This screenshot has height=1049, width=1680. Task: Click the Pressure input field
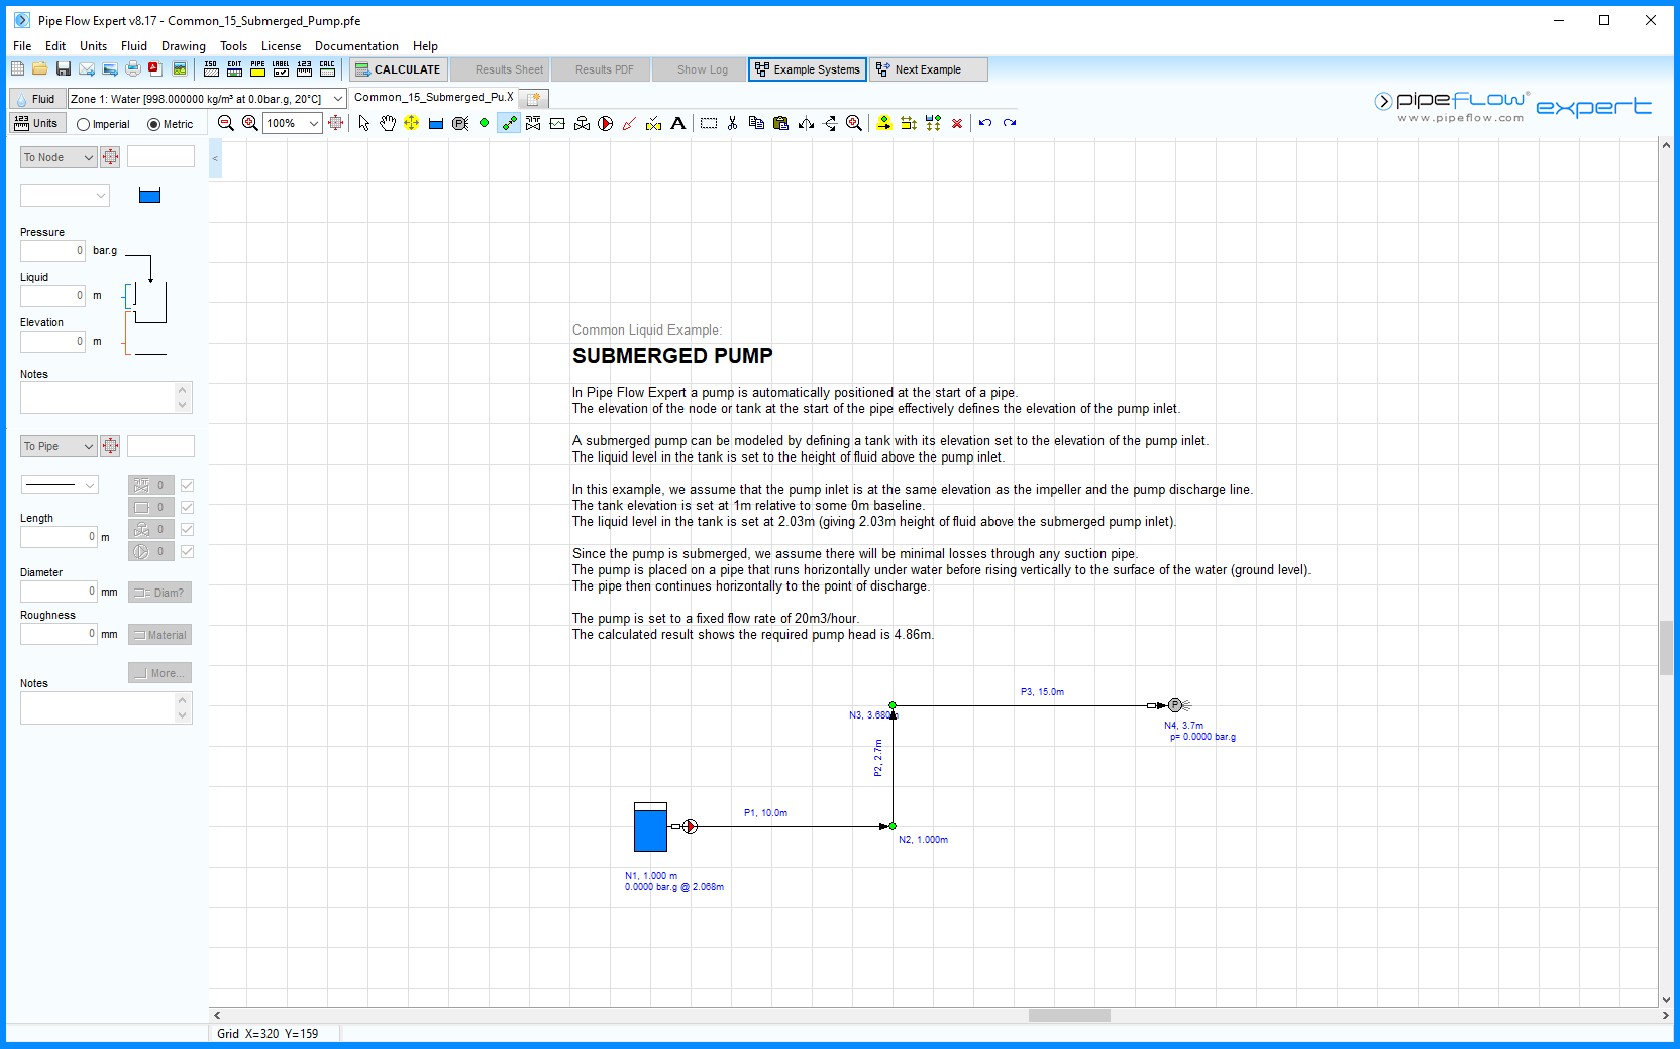coord(53,250)
